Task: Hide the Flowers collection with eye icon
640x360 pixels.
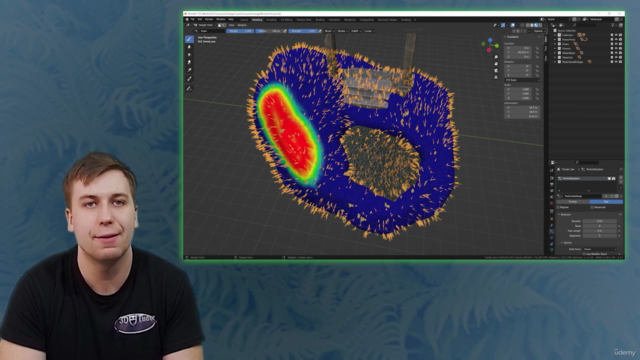Action: (x=616, y=48)
